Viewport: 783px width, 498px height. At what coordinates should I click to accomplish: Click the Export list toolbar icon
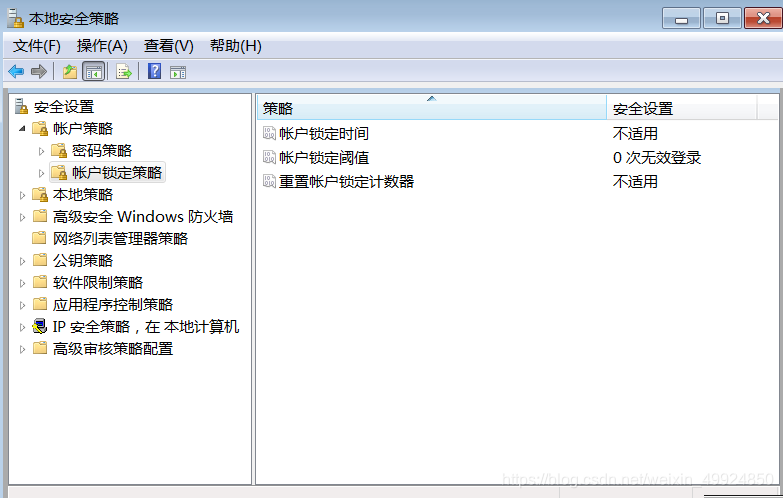click(x=123, y=71)
